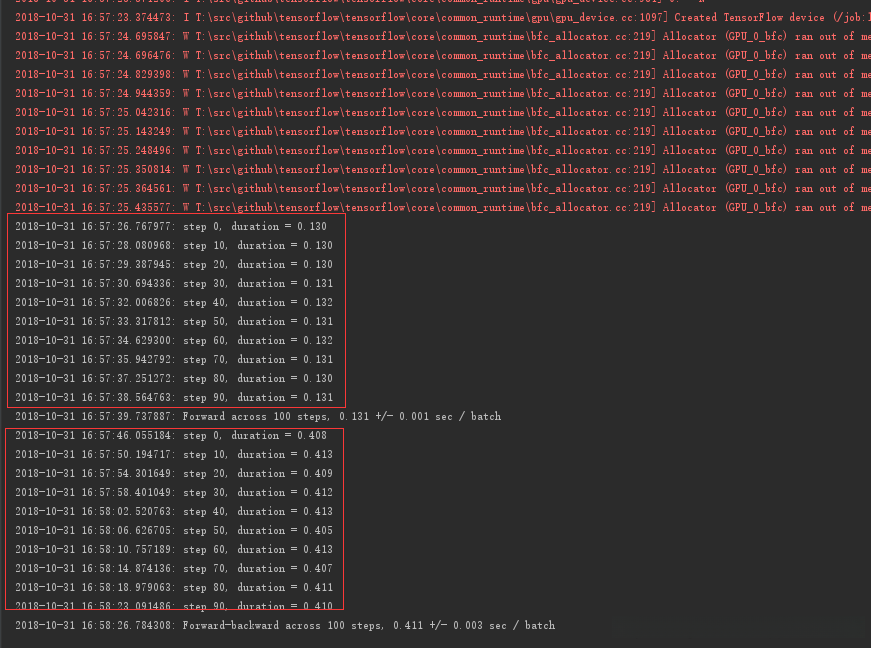Viewport: 871px width, 648px height.
Task: Select the 'step 20, duration = 0.130' line
Action: pyautogui.click(x=173, y=265)
